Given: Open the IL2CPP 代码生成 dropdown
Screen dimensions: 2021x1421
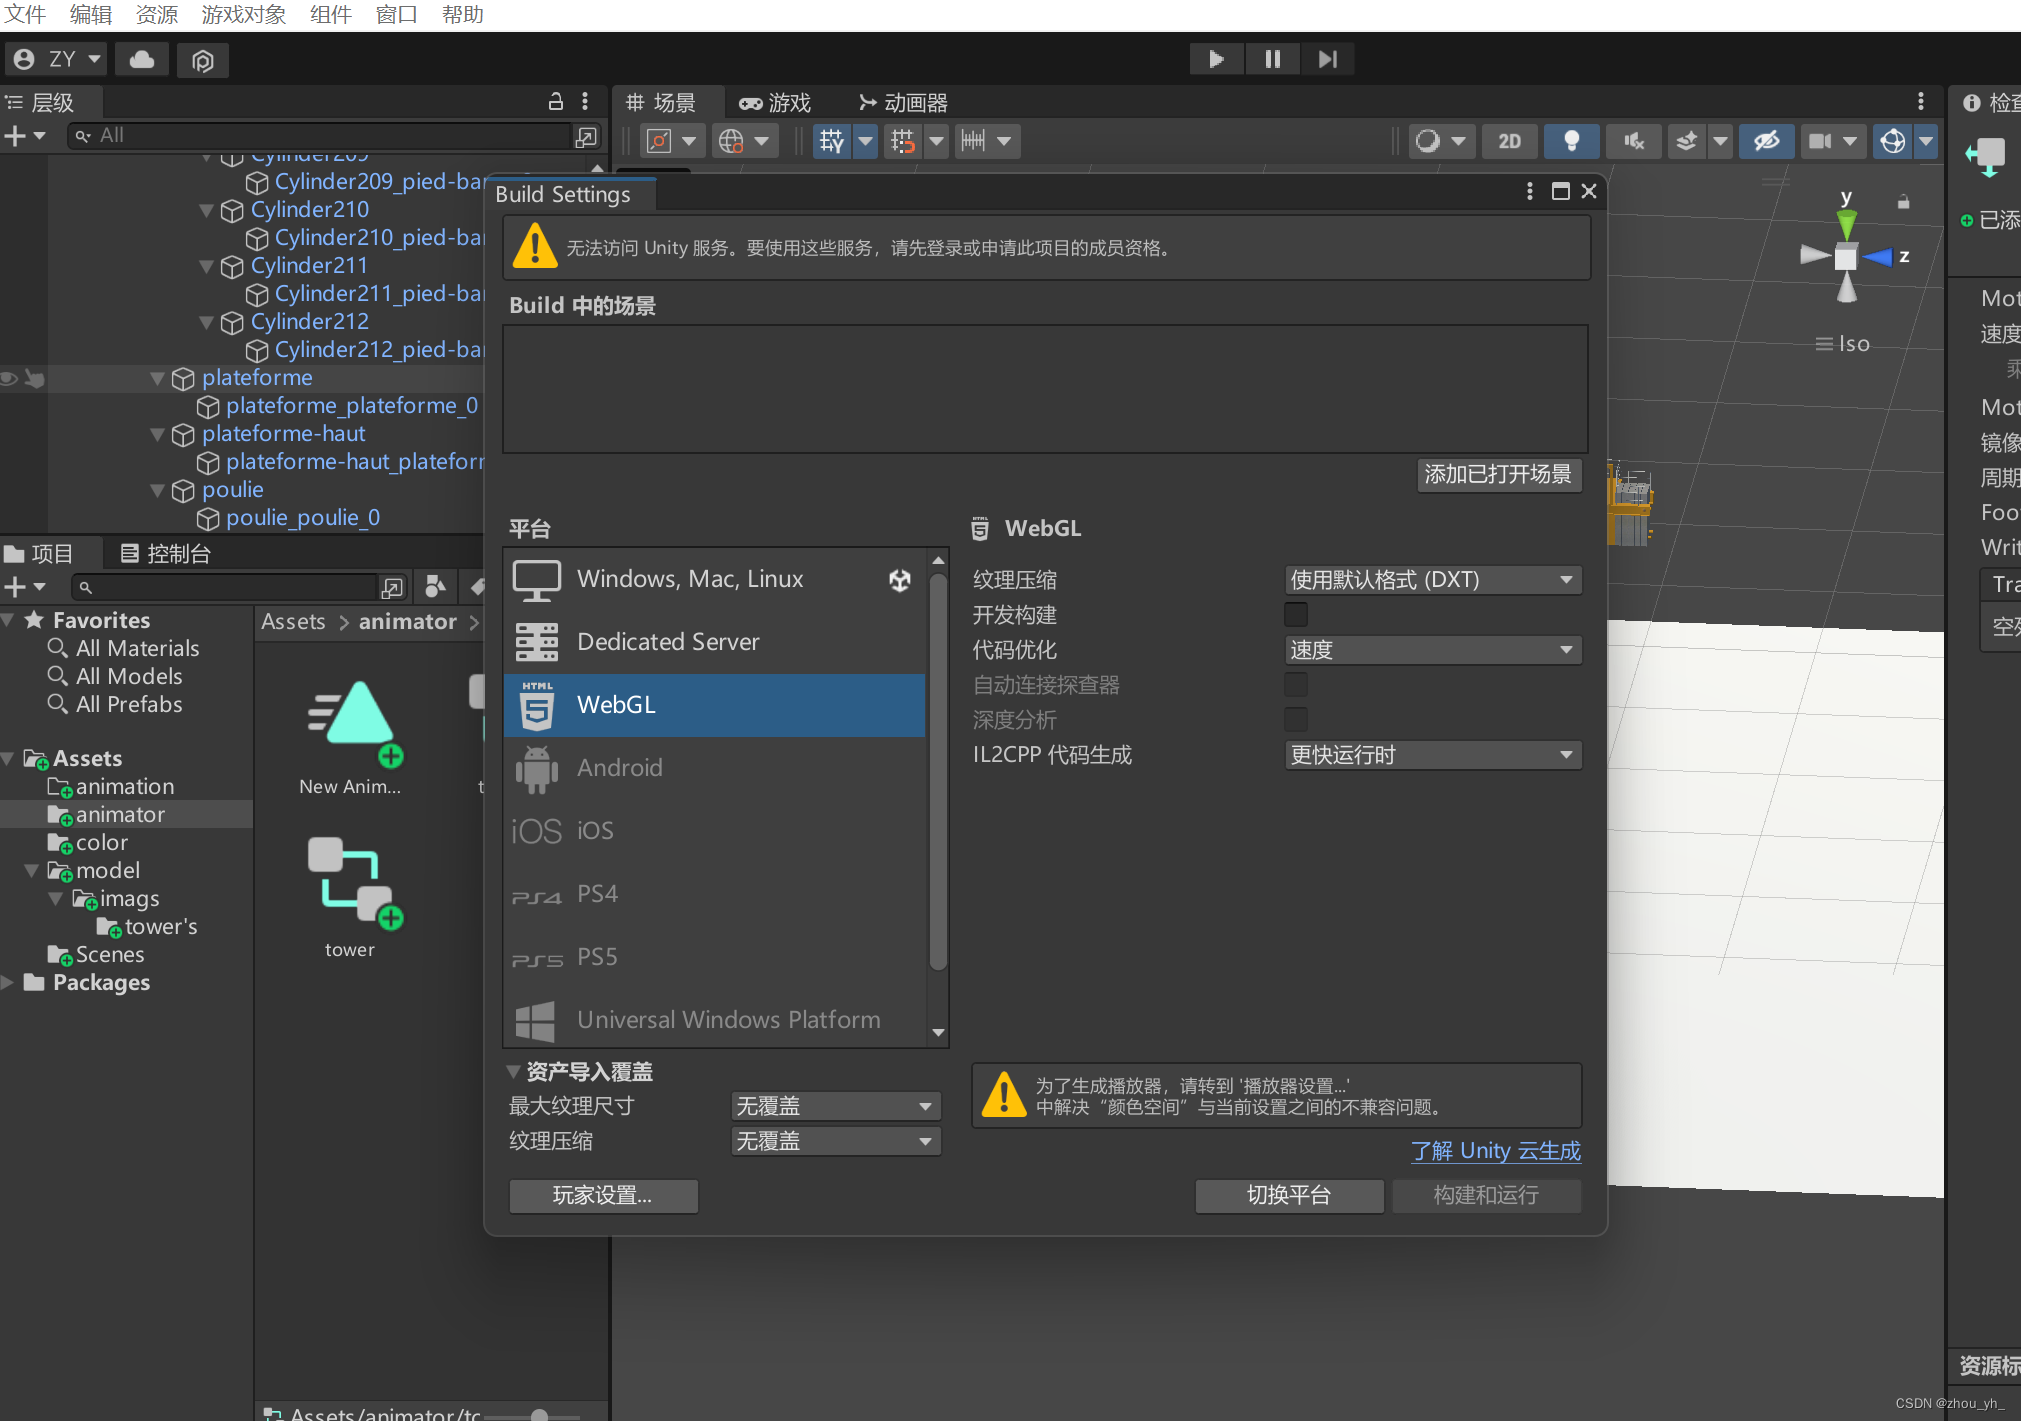Looking at the screenshot, I should [x=1432, y=755].
